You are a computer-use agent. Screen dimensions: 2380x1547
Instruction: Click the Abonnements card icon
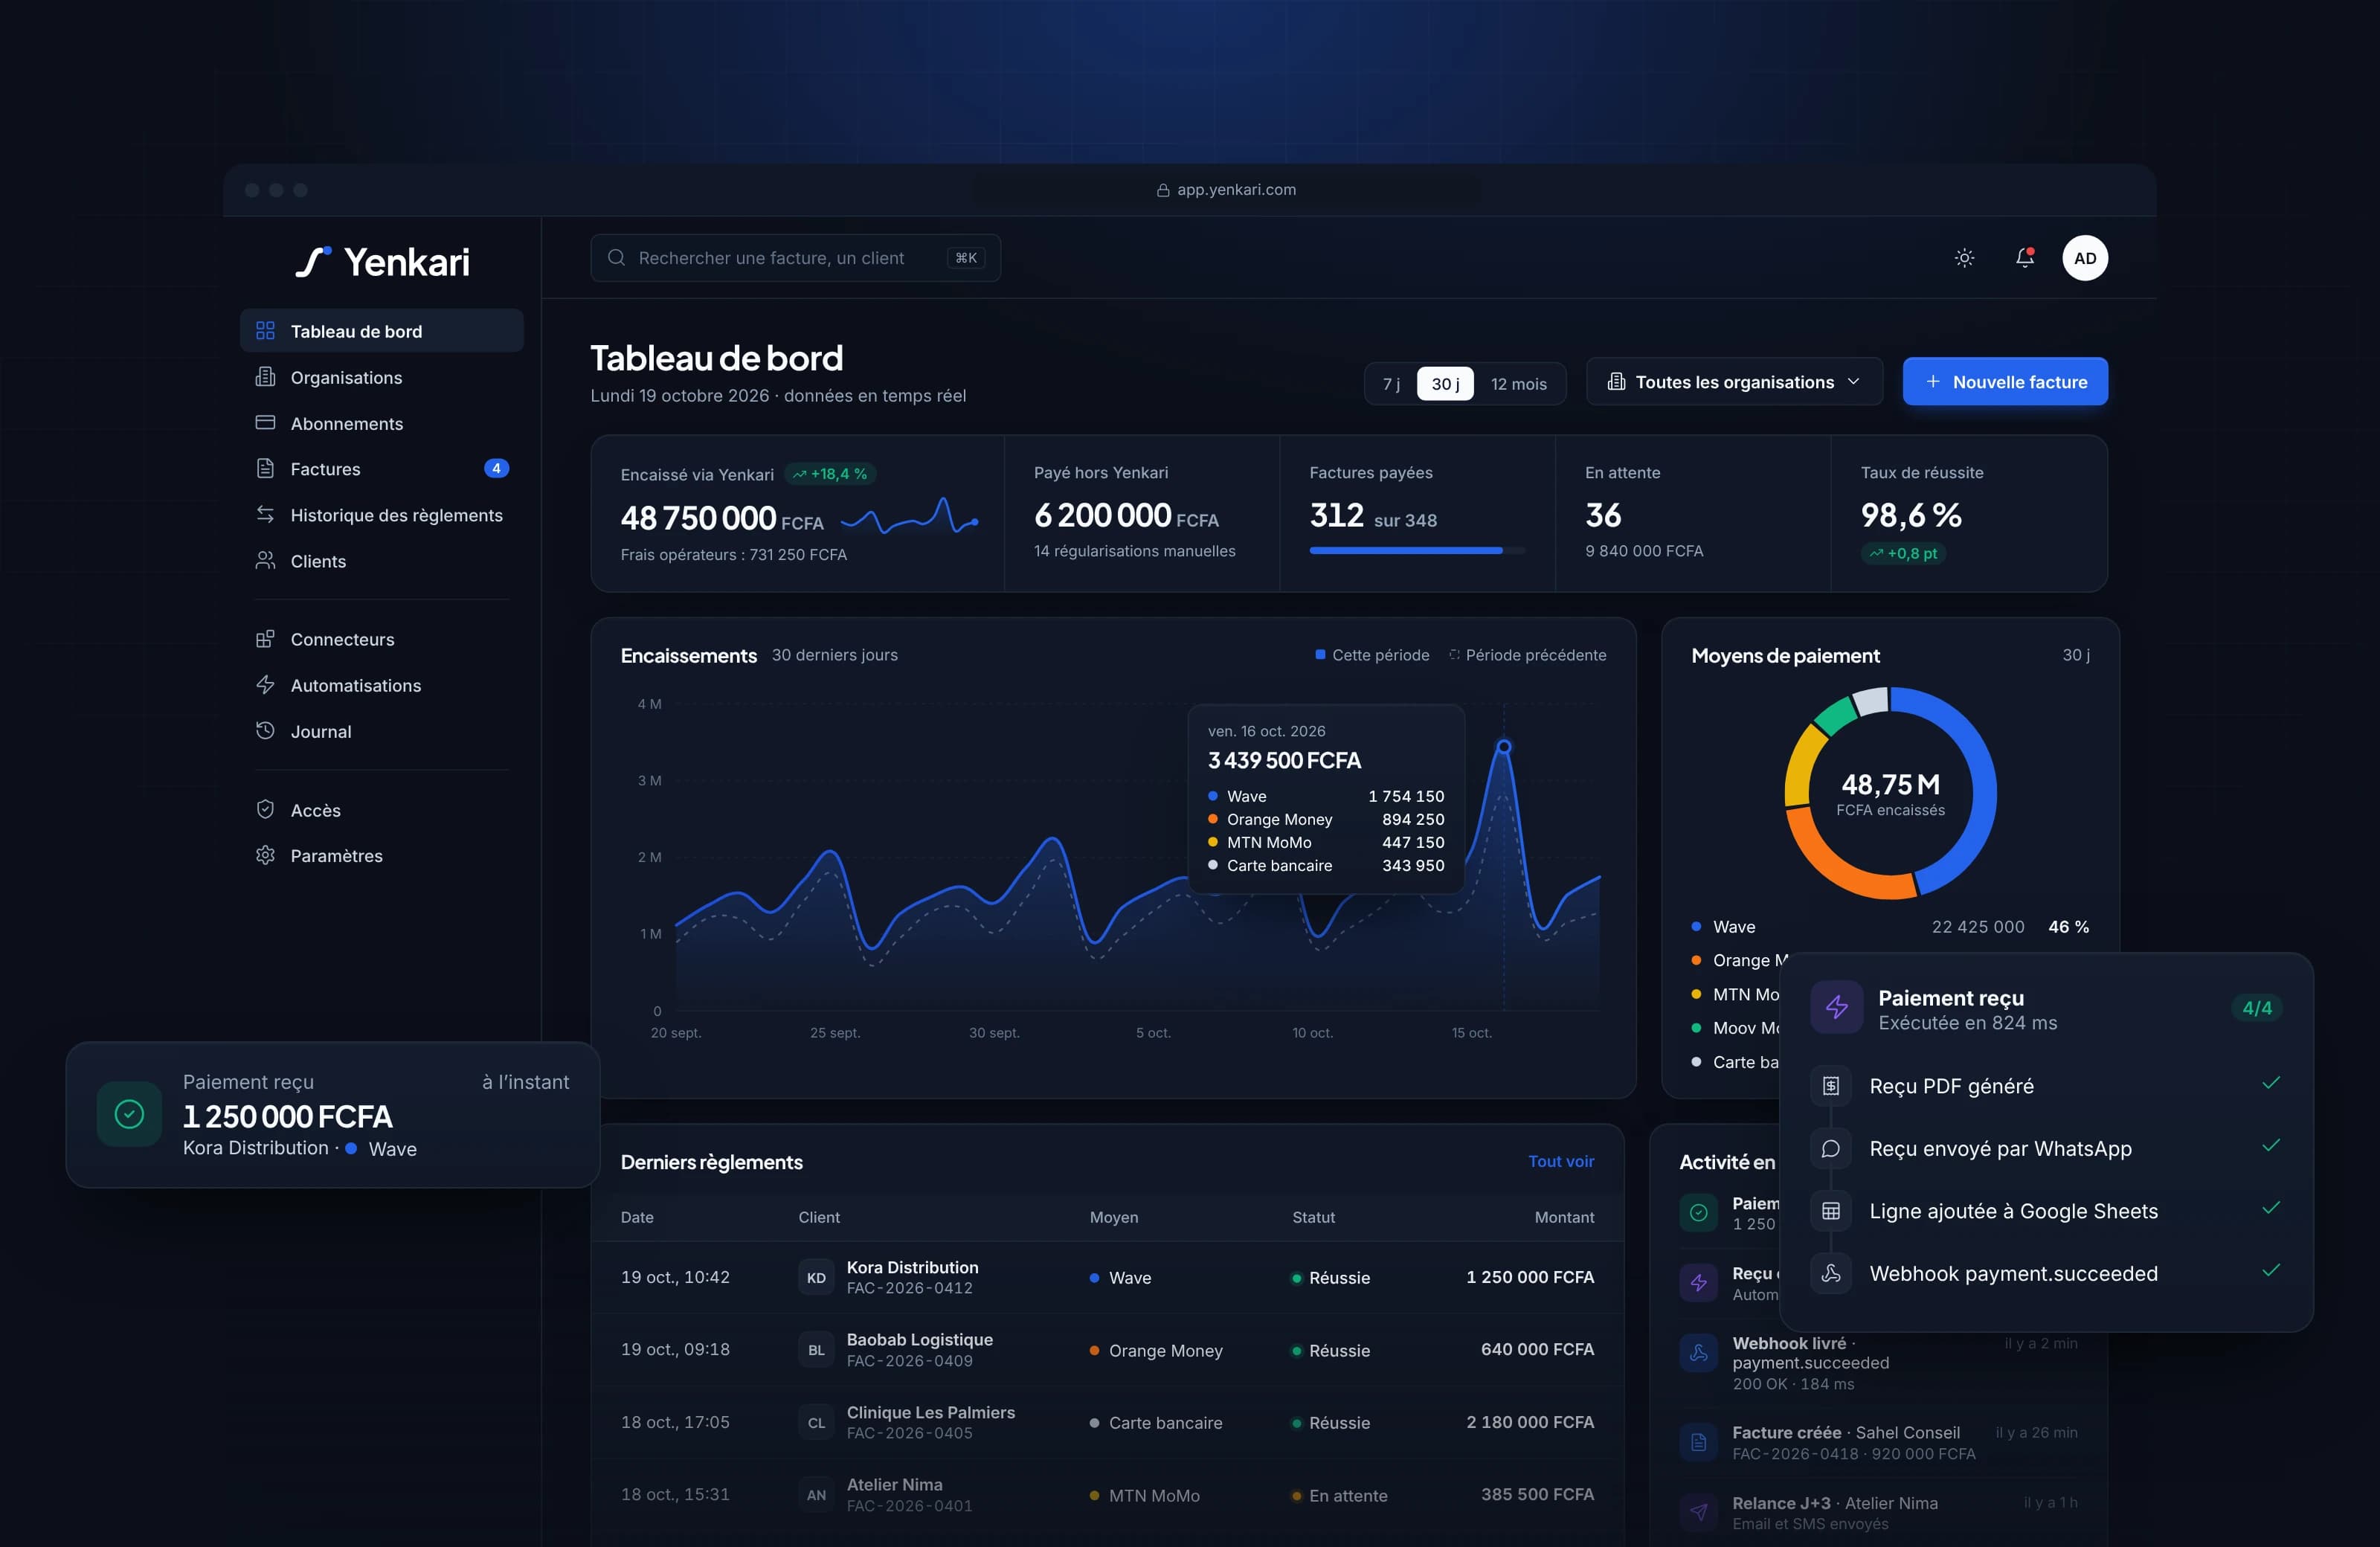coord(265,423)
